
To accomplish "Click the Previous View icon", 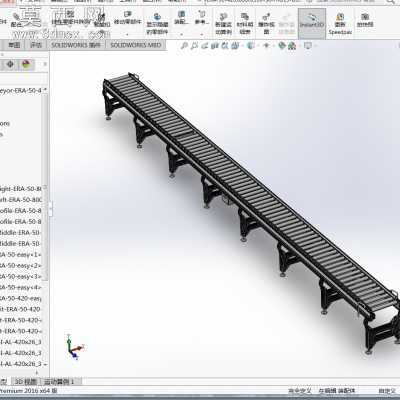I will click(205, 46).
